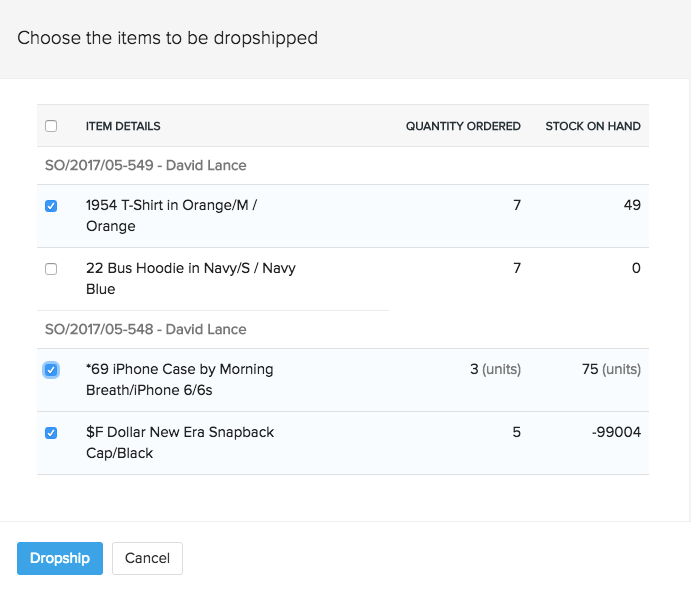Toggle the select-all checkbox in table header
This screenshot has width=691, height=592.
[51, 126]
